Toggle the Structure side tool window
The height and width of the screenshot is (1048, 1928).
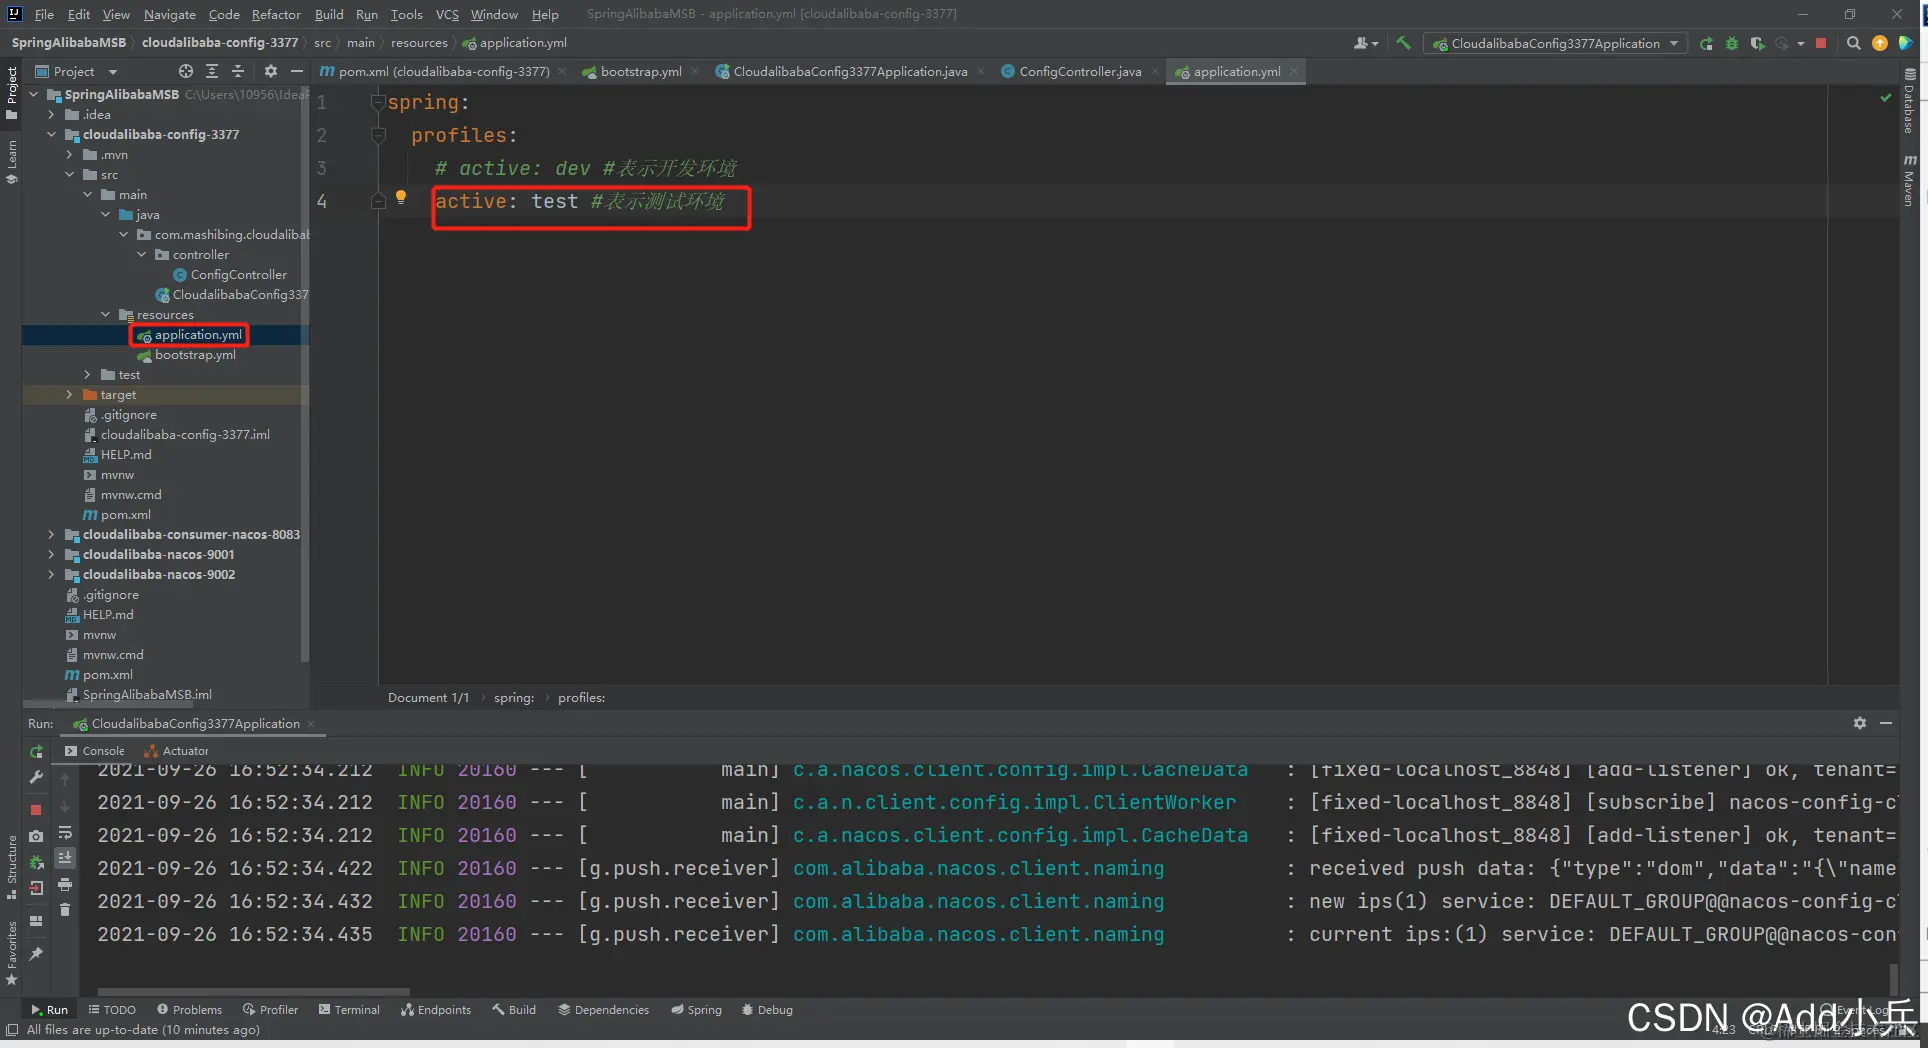coord(12,866)
